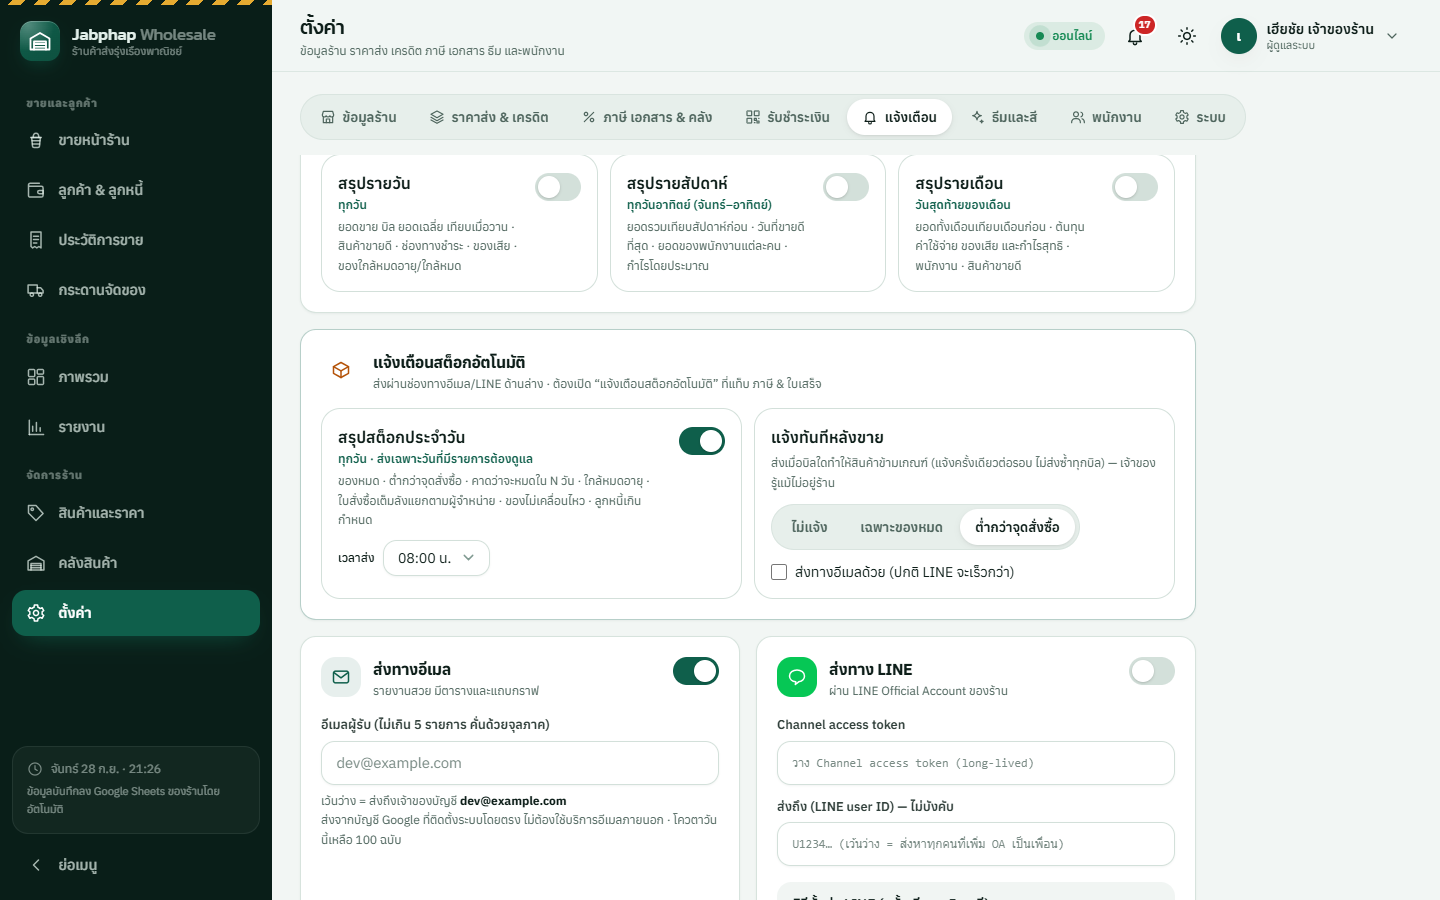Click the green LINE chat icon
Viewport: 1440px width, 900px height.
797,677
